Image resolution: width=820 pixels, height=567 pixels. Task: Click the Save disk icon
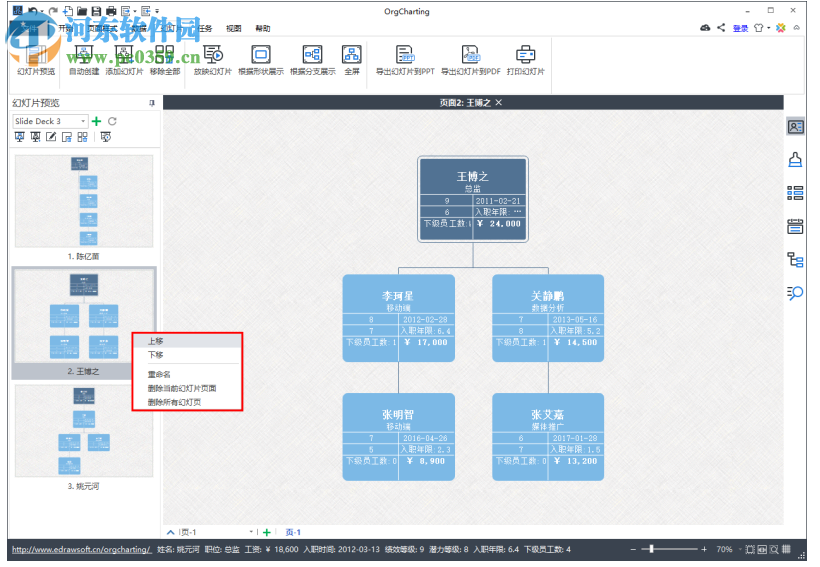click(x=96, y=10)
